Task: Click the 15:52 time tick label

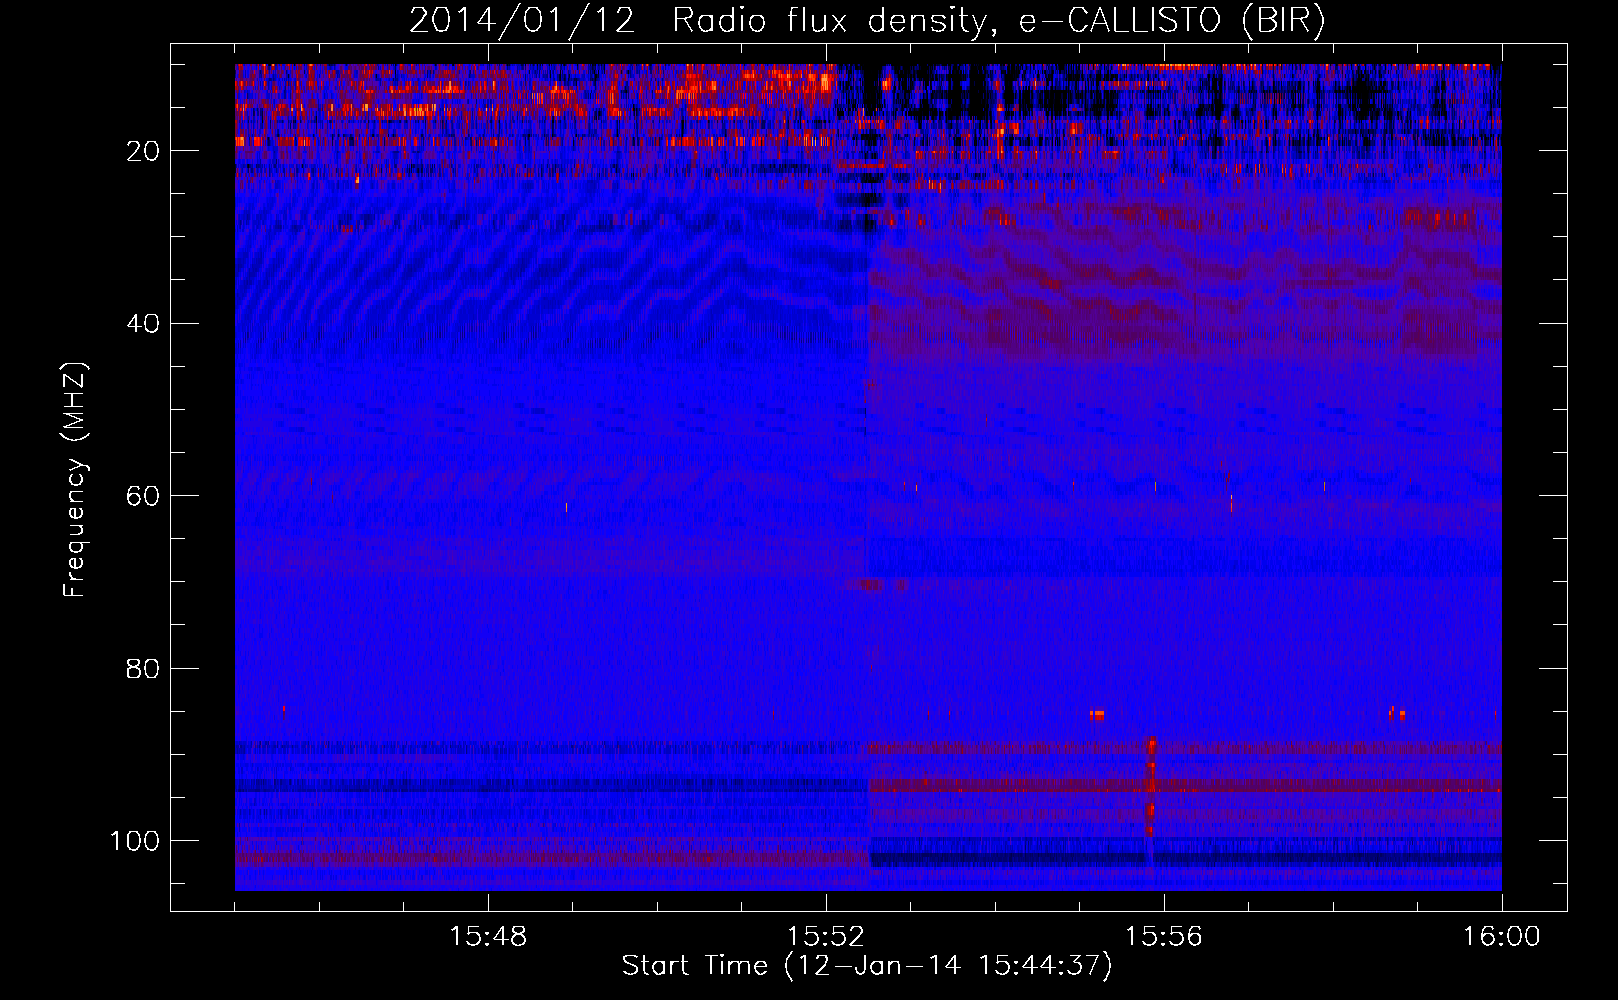Action: tap(826, 937)
